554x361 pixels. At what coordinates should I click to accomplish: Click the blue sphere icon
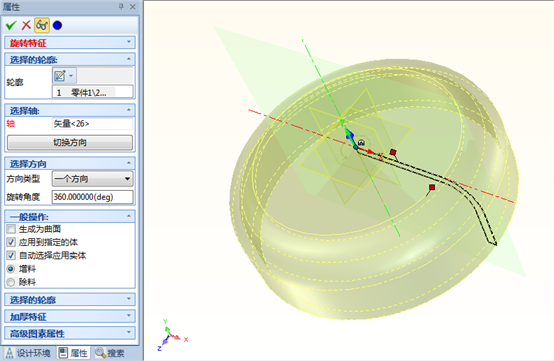click(57, 25)
